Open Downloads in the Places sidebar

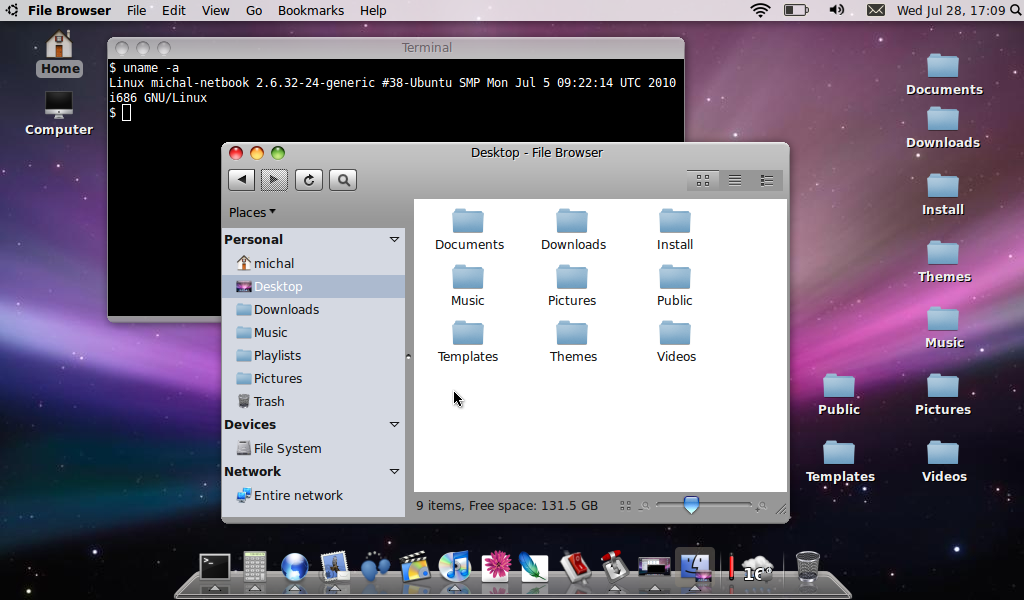click(x=313, y=309)
